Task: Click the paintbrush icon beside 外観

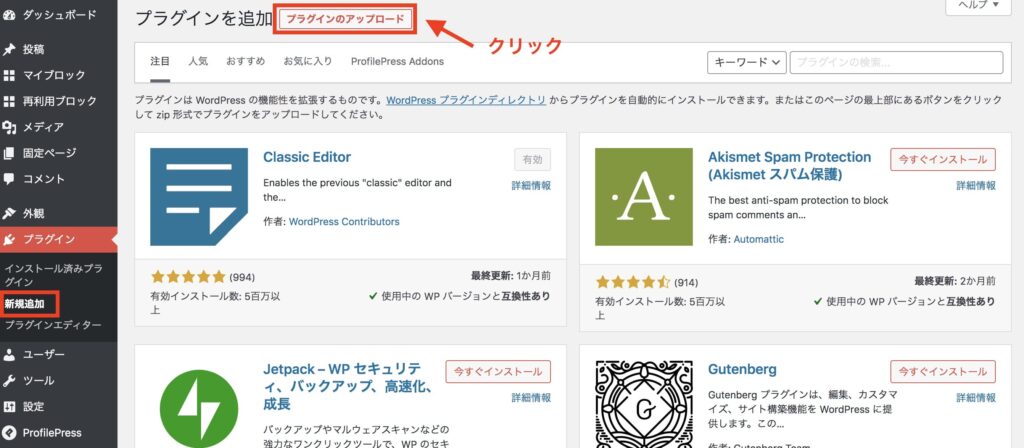Action: click(x=9, y=214)
